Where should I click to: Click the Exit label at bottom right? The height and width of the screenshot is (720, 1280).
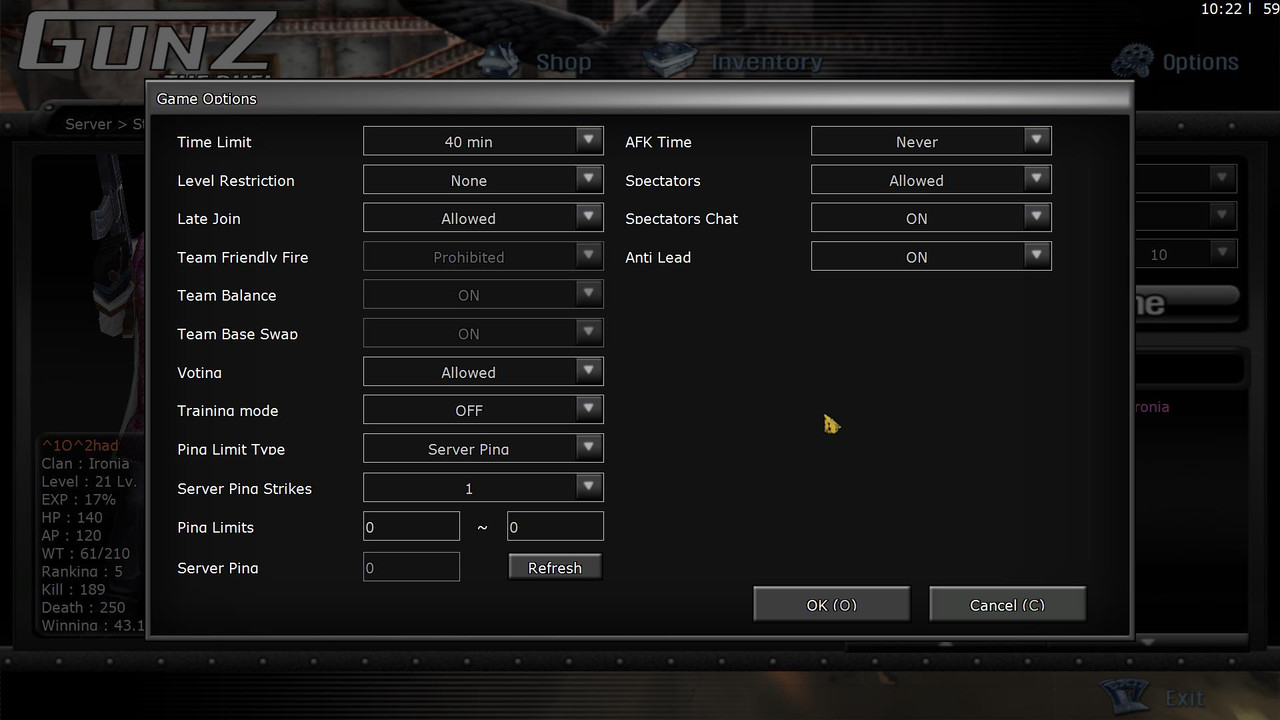1185,697
